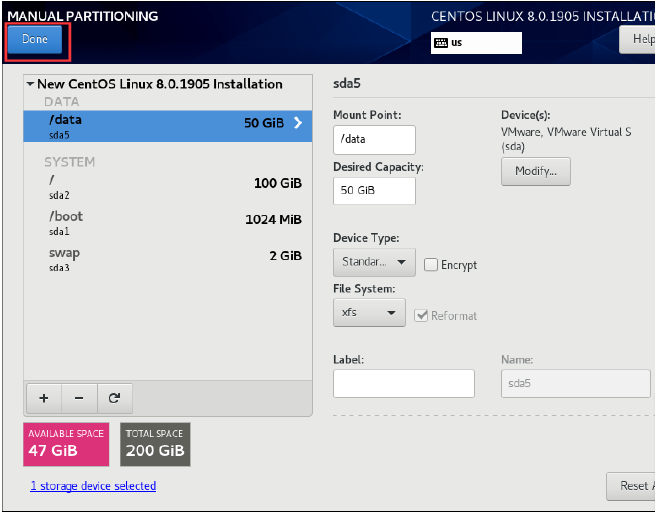Click the sda5 heading on right panel
Viewport: 655px width, 512px height.
(x=347, y=84)
